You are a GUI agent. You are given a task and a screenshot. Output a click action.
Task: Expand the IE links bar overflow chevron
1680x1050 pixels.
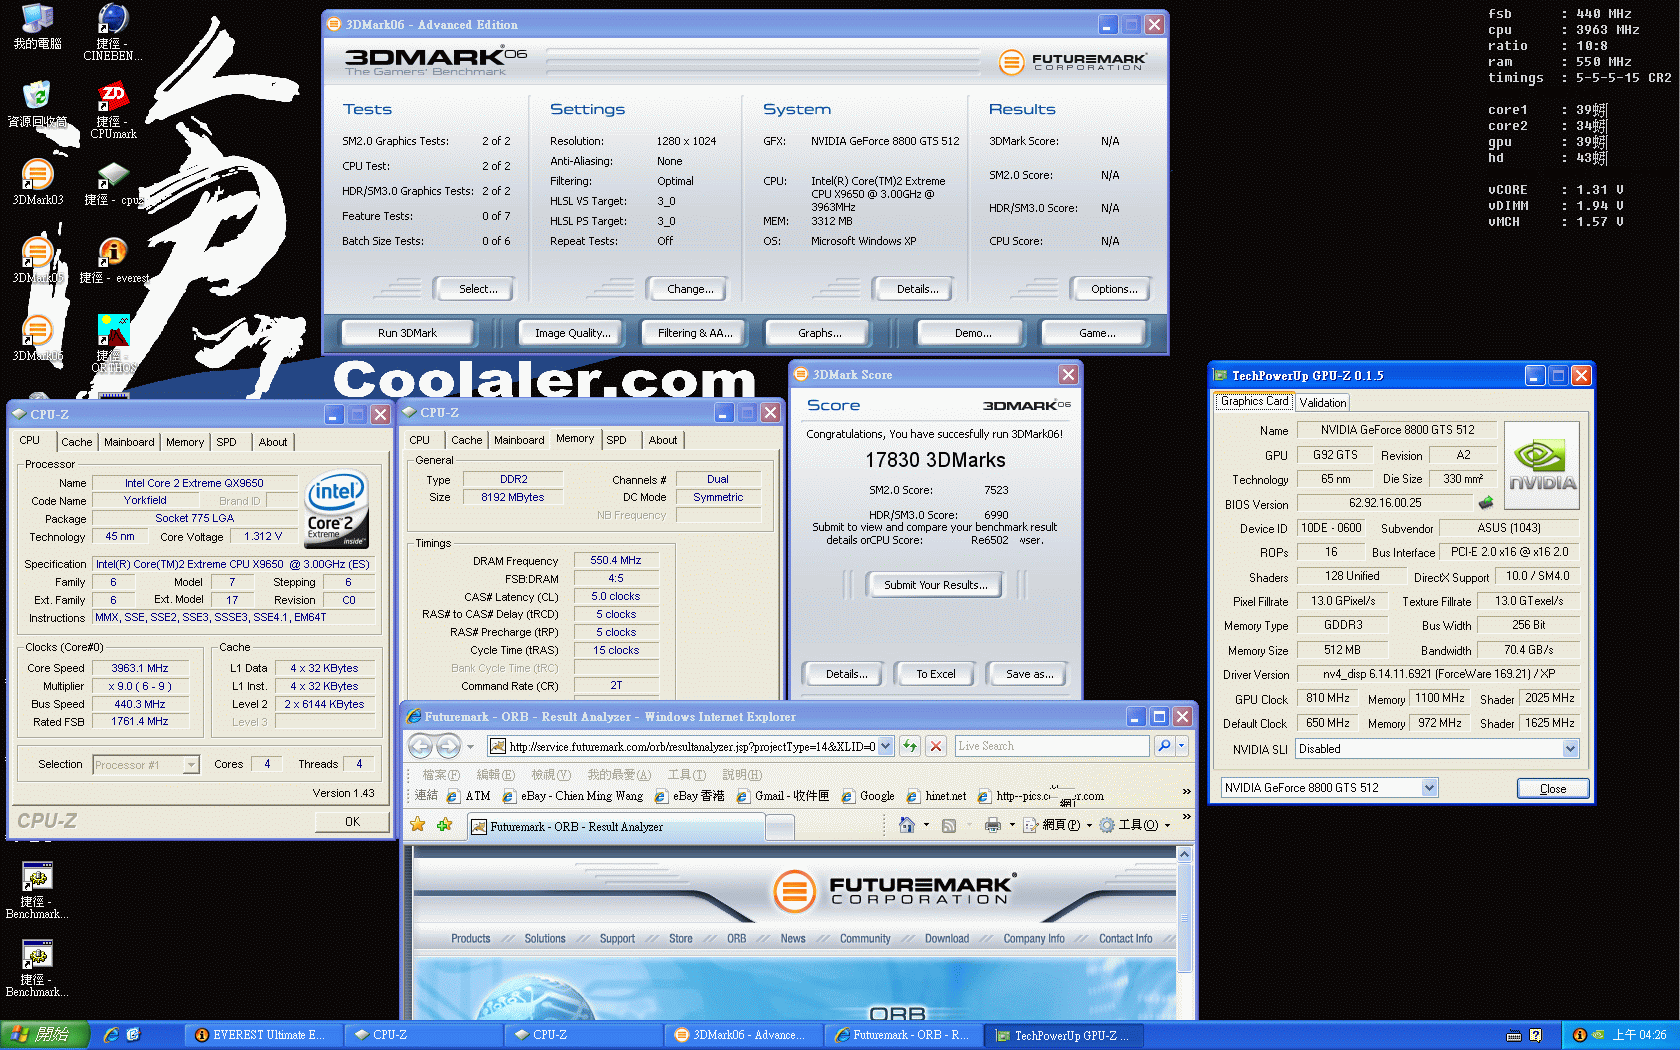pyautogui.click(x=1187, y=792)
